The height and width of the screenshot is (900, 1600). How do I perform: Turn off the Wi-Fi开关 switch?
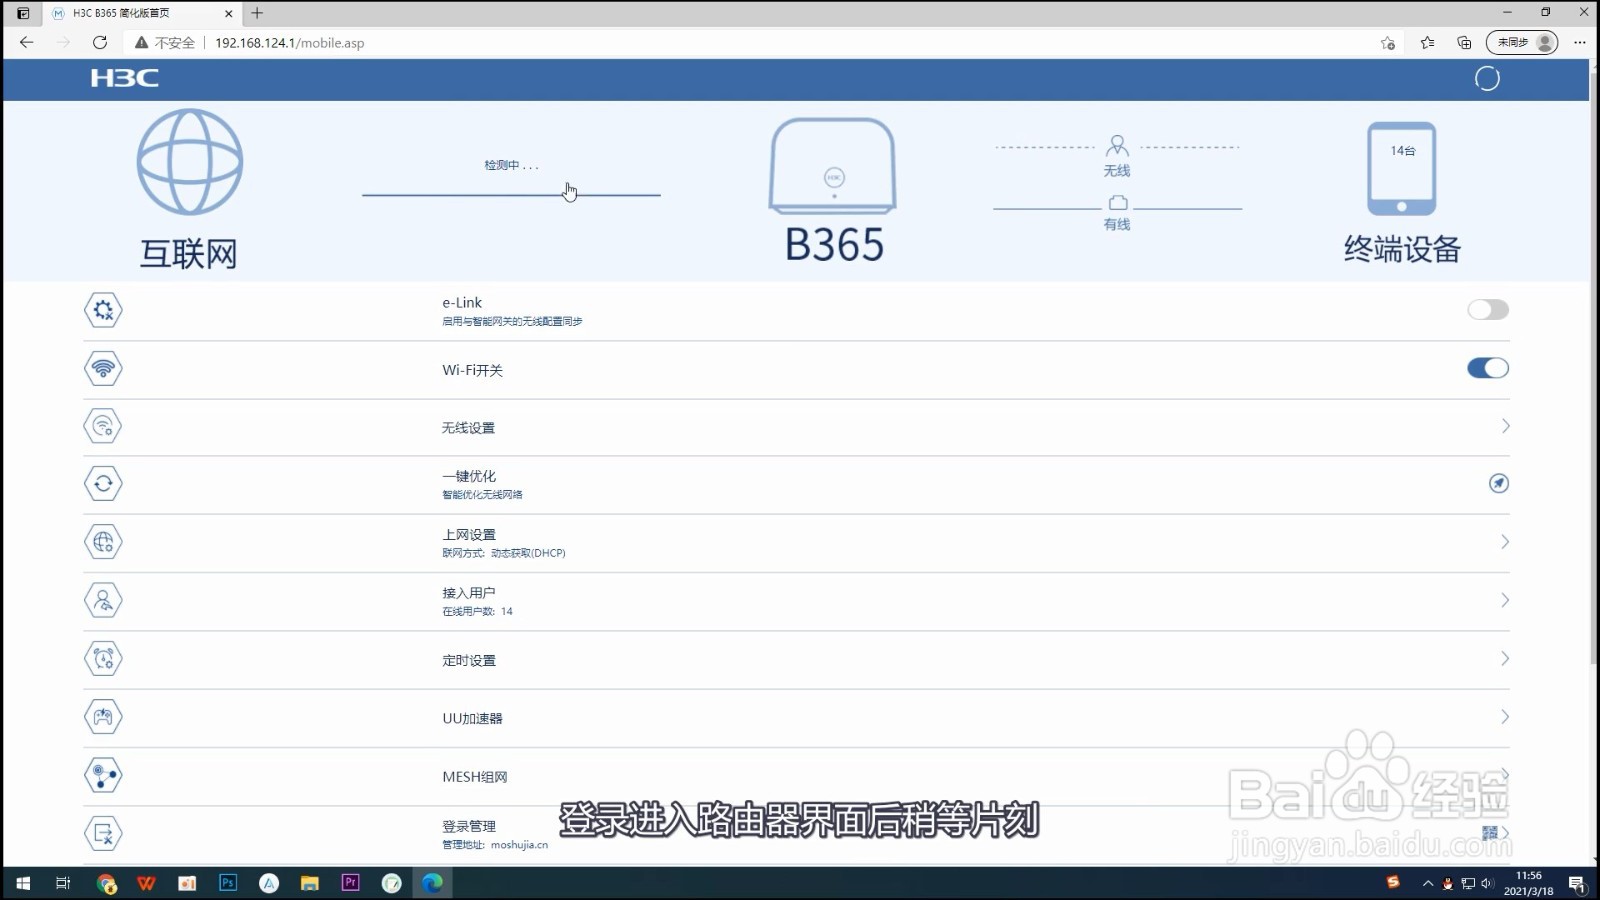tap(1488, 368)
